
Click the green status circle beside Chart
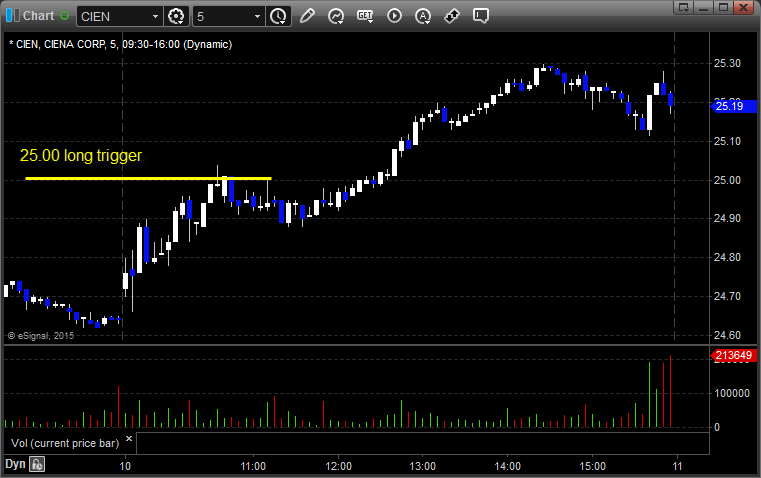coord(64,16)
